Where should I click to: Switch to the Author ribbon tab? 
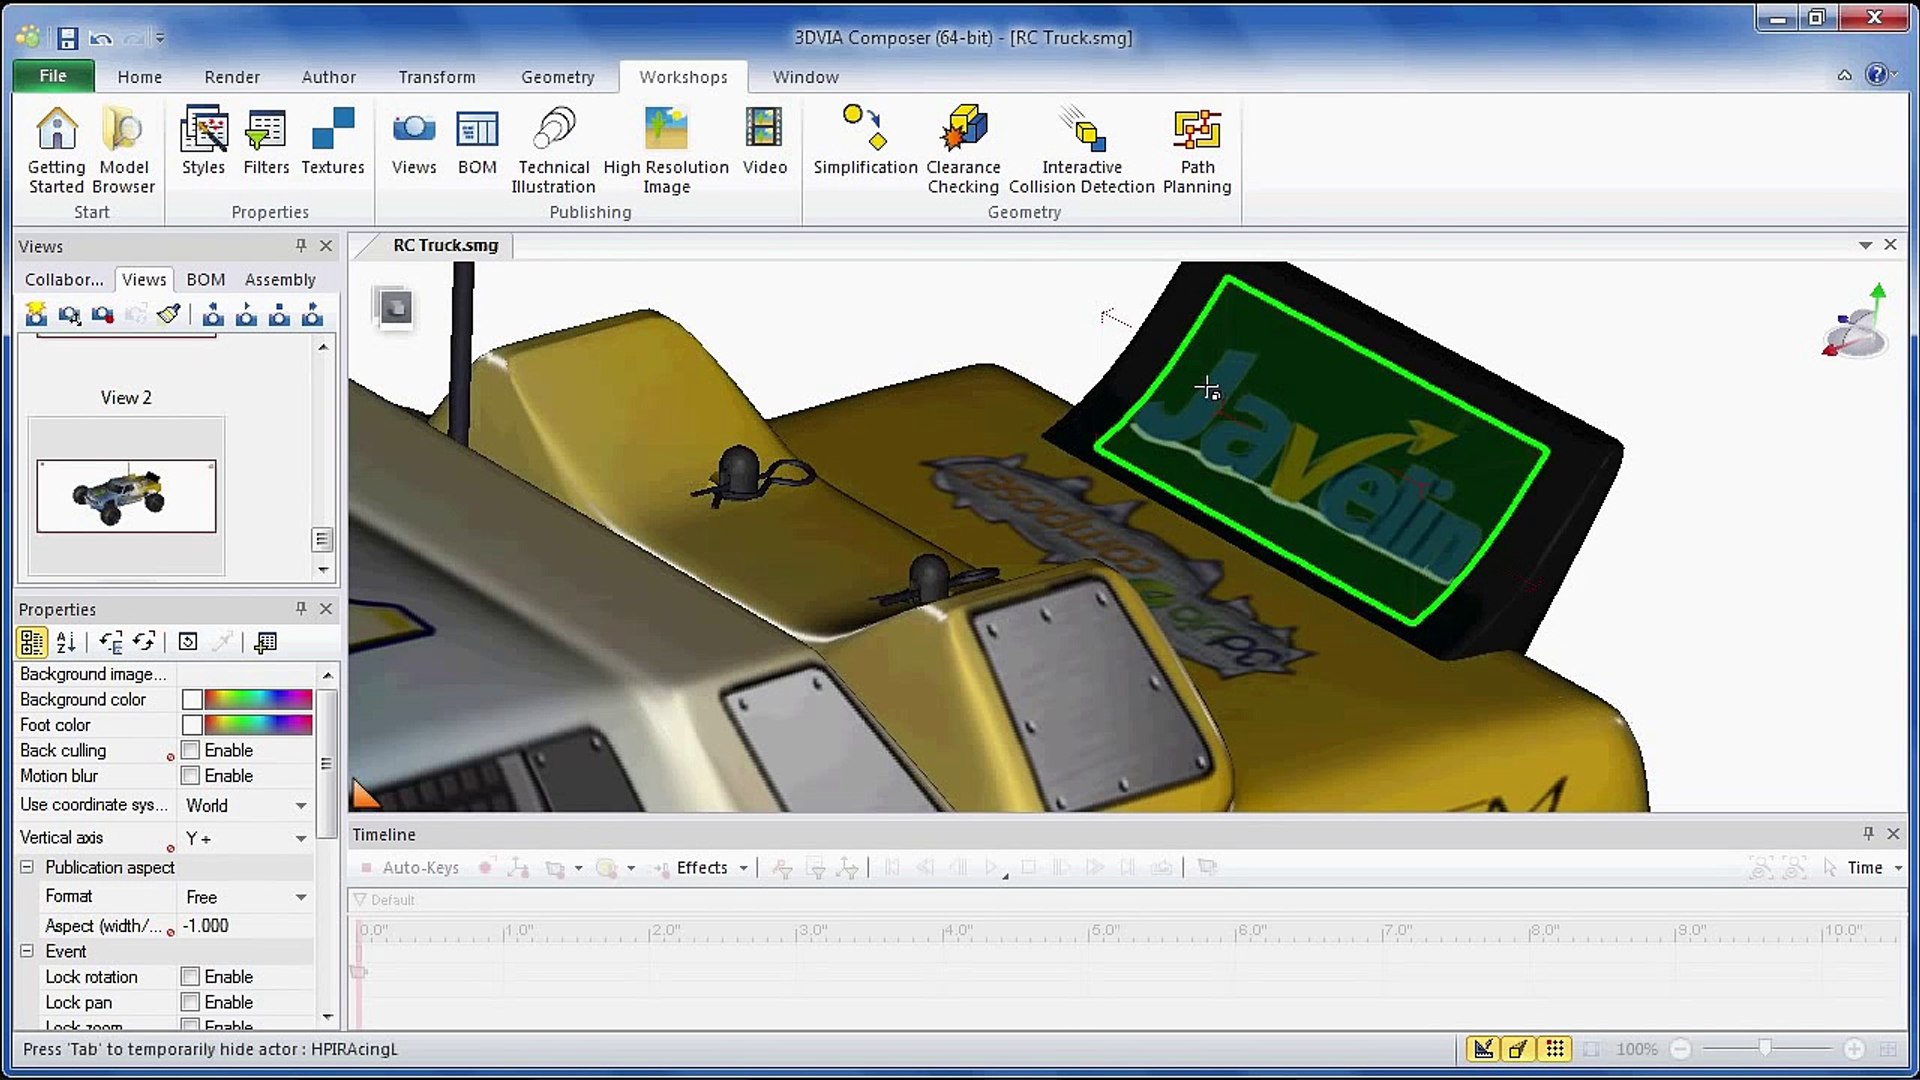tap(328, 77)
